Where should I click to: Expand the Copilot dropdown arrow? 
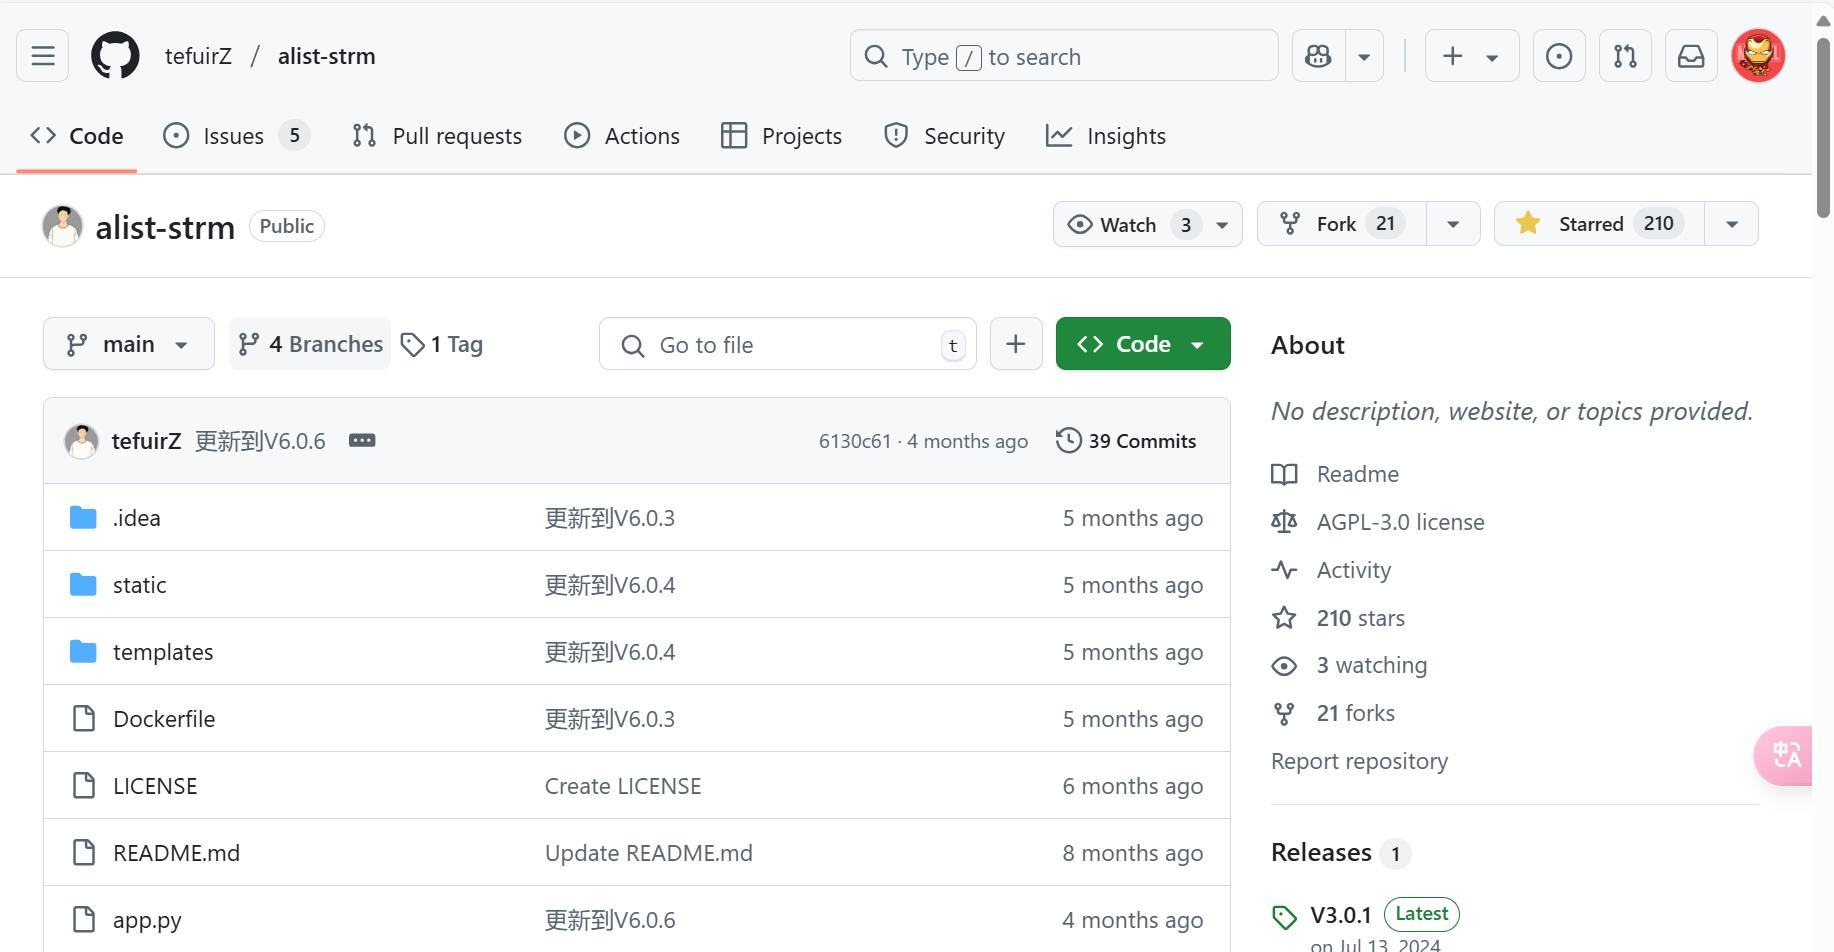tap(1364, 56)
